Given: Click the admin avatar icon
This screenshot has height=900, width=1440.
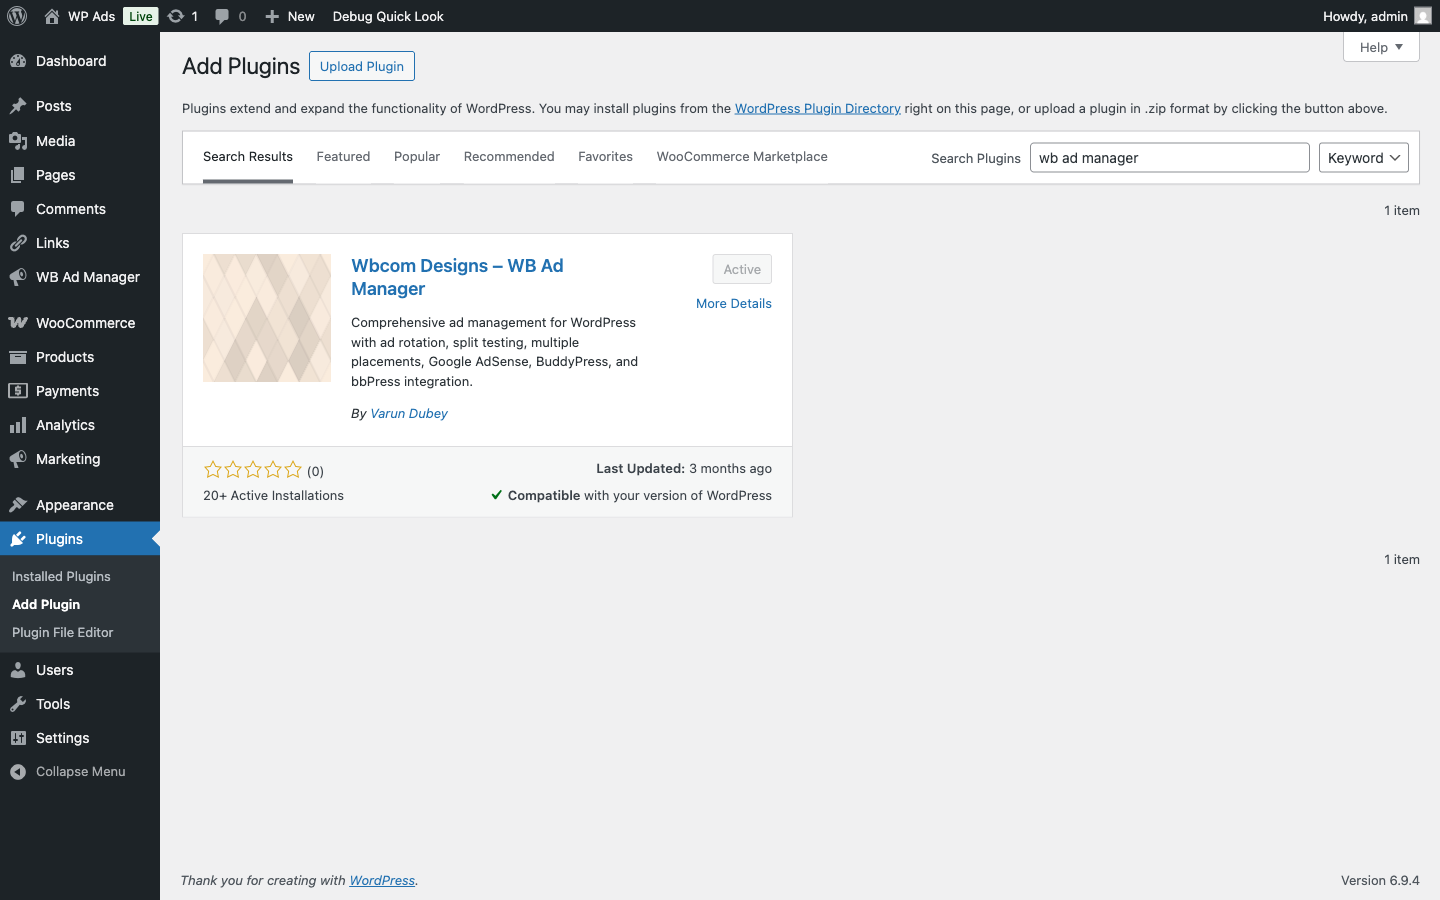Looking at the screenshot, I should coord(1423,16).
